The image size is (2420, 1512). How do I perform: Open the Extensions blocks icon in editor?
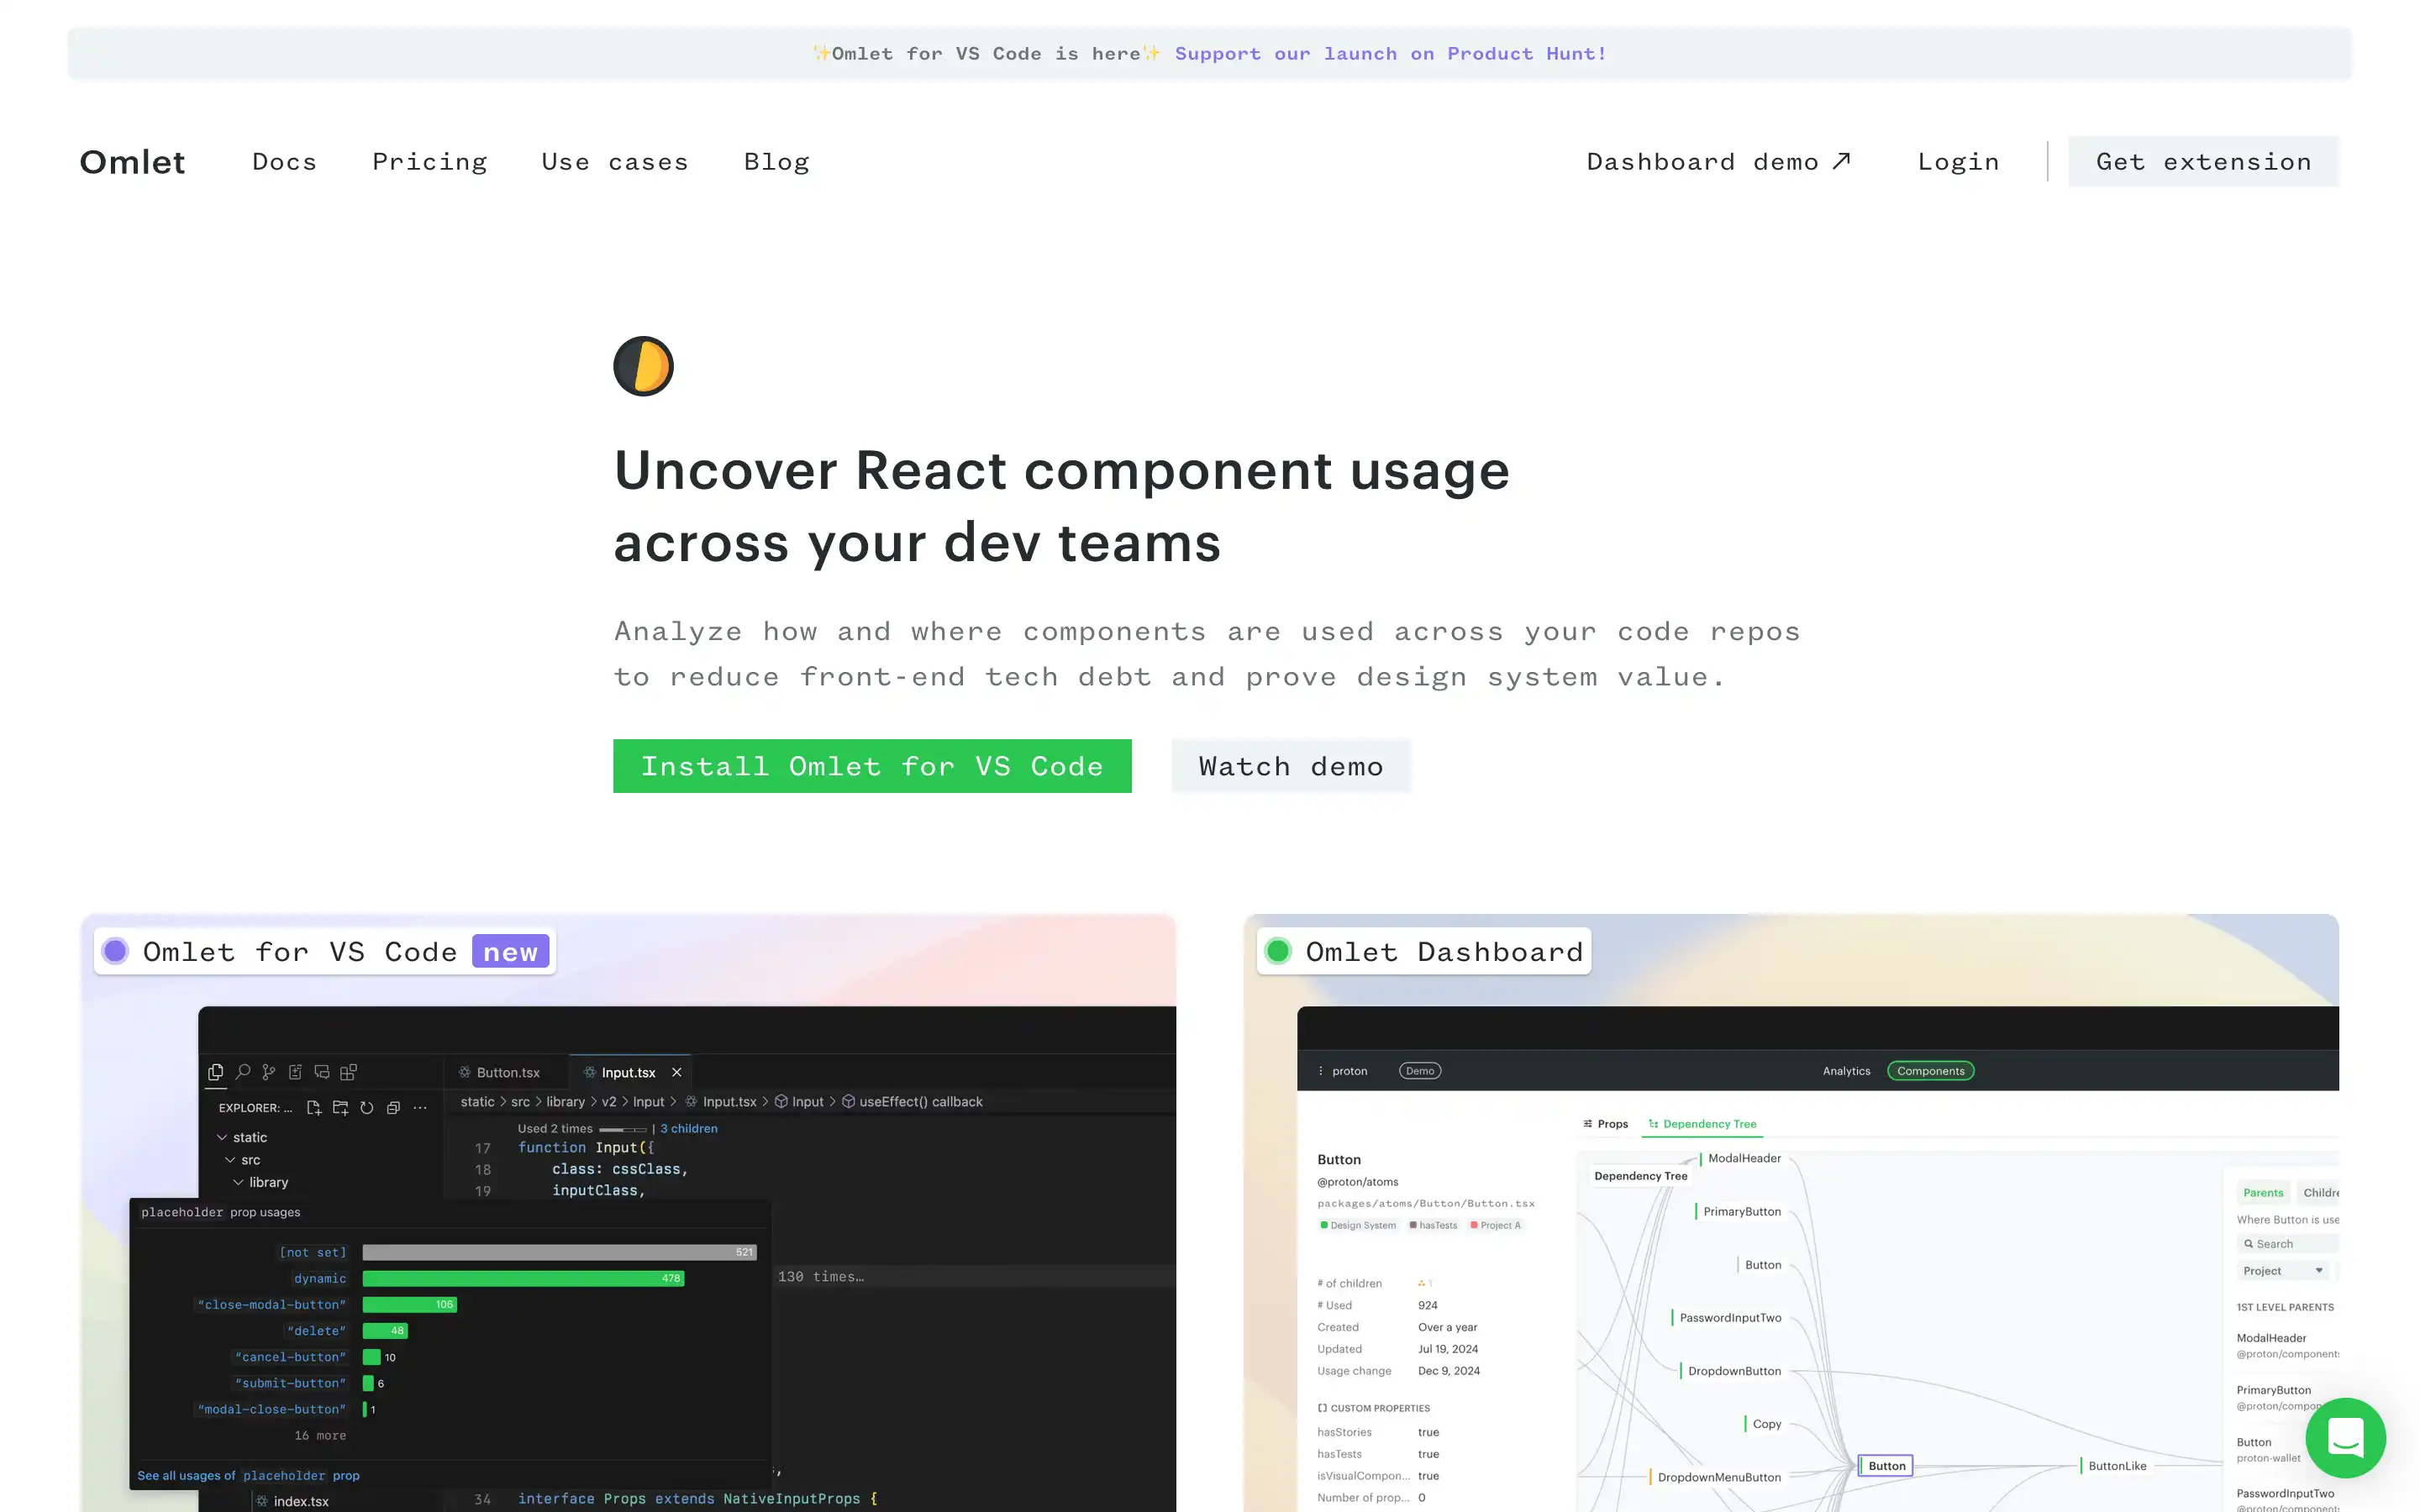click(x=348, y=1072)
